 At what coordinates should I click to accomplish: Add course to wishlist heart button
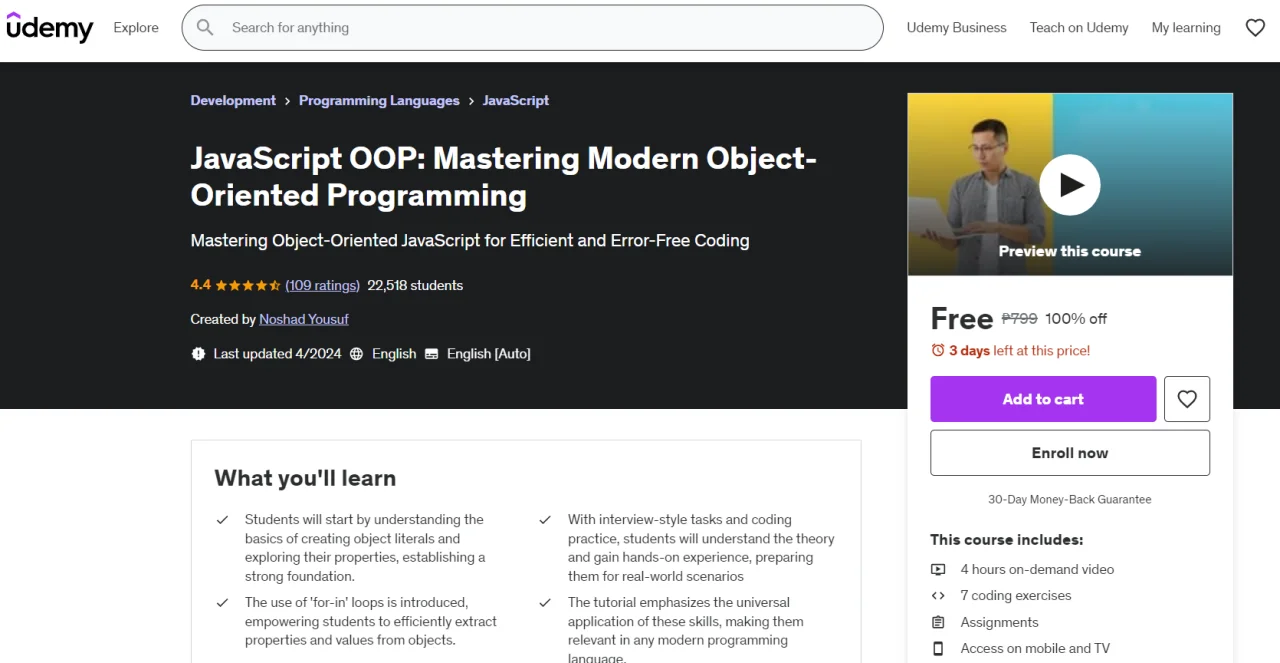click(x=1187, y=399)
